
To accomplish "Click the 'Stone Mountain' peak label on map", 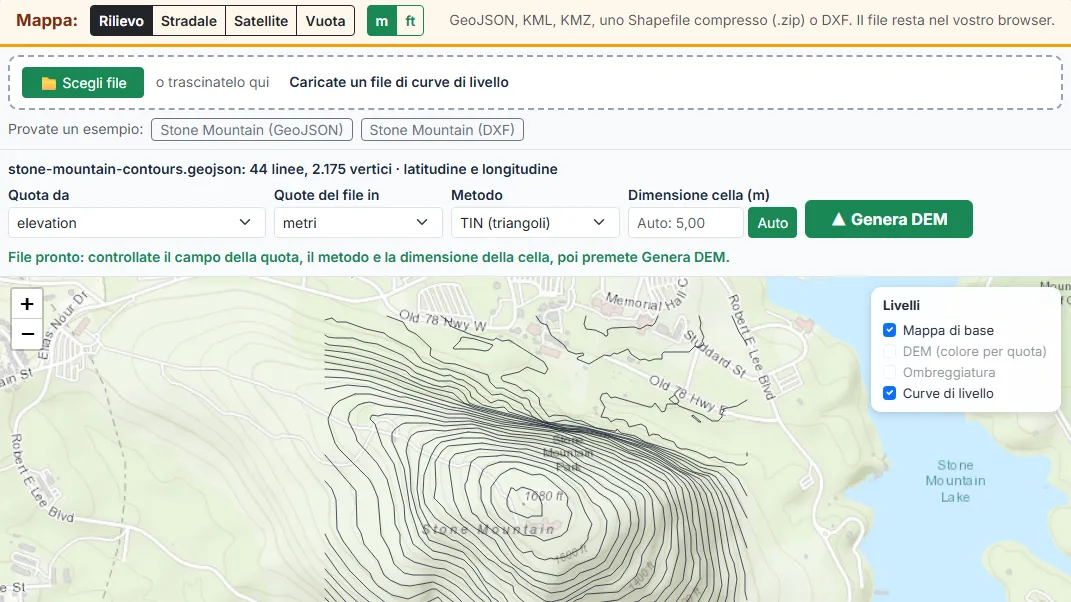I will click(488, 530).
